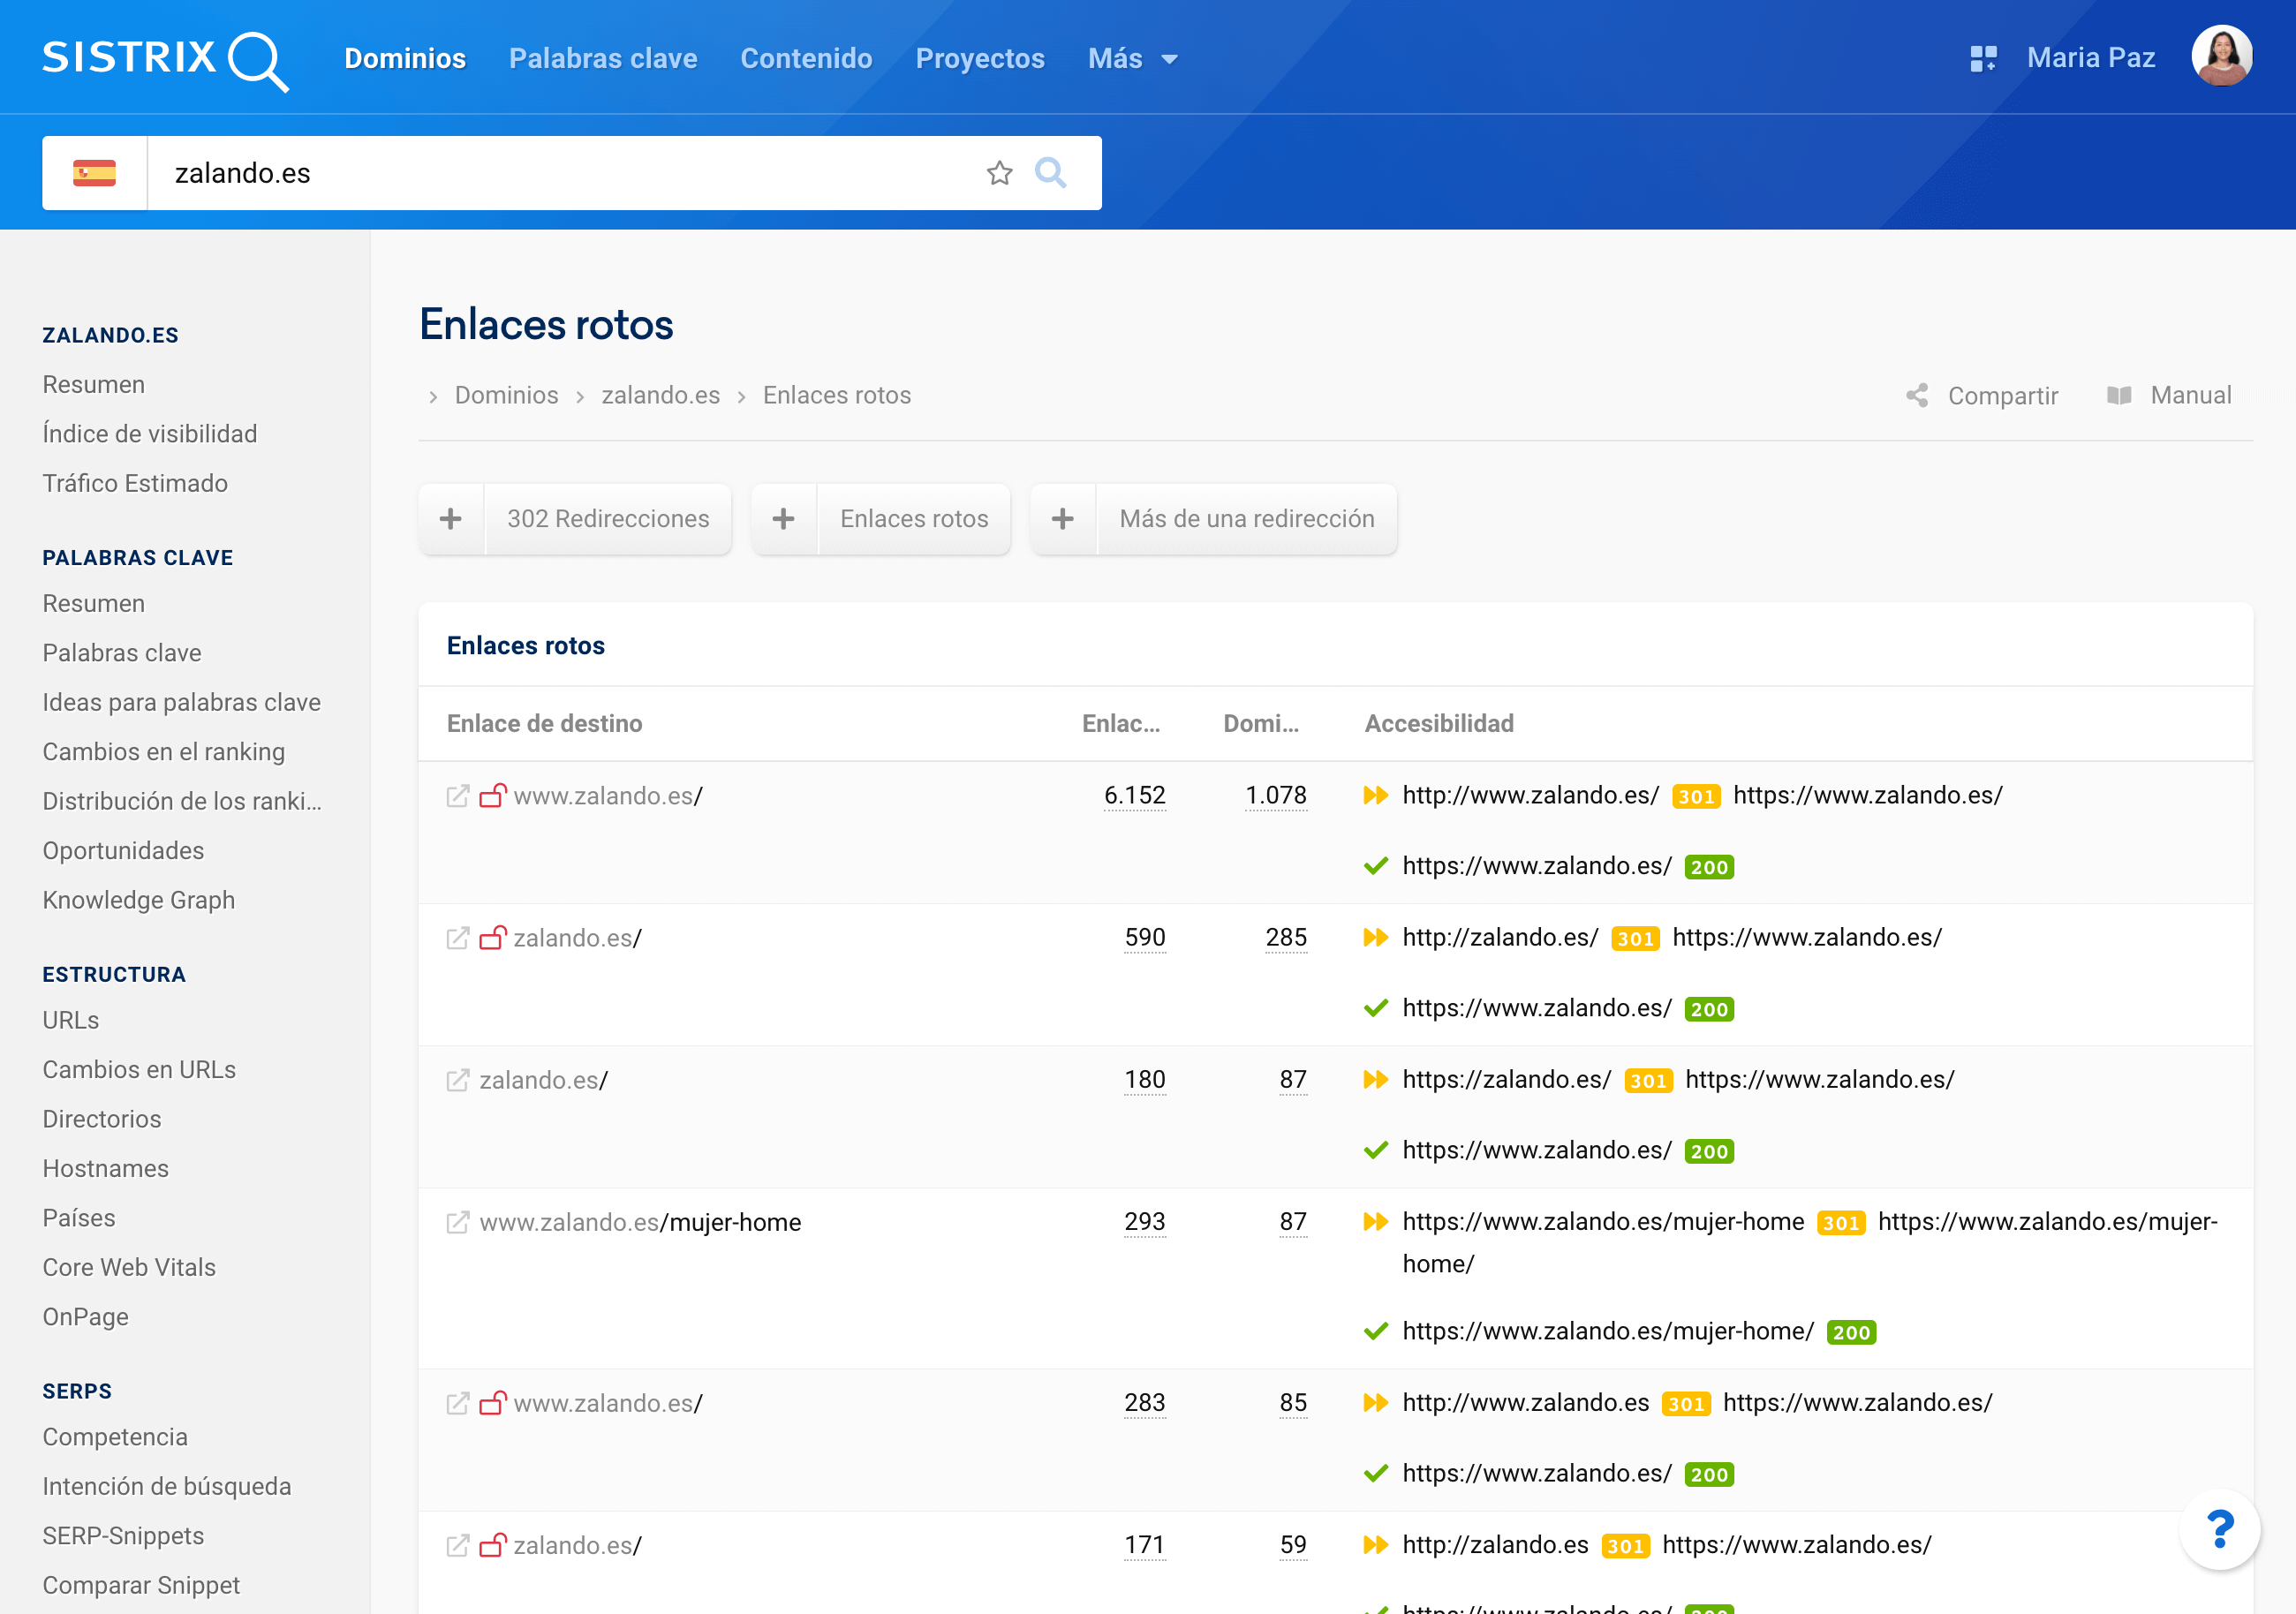Click the 6.152 links count value
Screen dimensions: 2296x1614
click(x=1134, y=796)
